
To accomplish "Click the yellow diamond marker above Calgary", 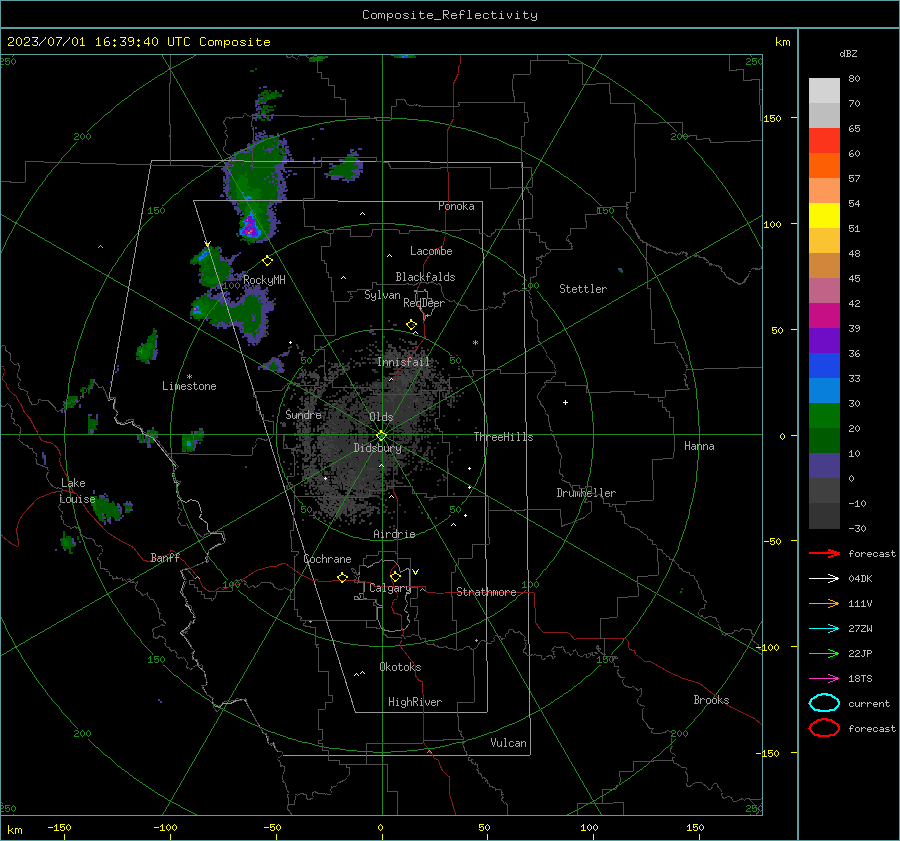I will tap(395, 576).
